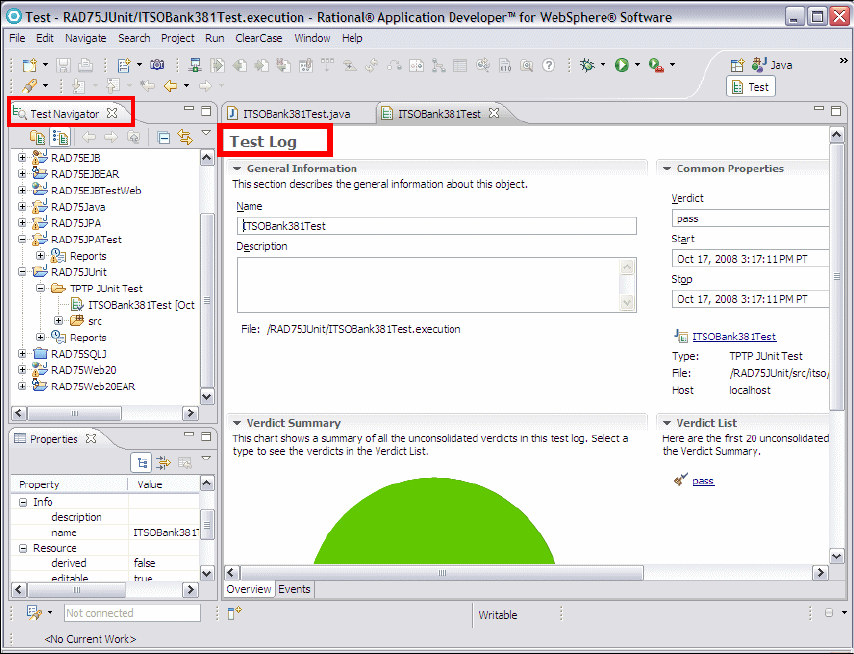Viewport: 854px width, 654px height.
Task: Toggle Show Categories in Properties view
Action: pos(142,463)
